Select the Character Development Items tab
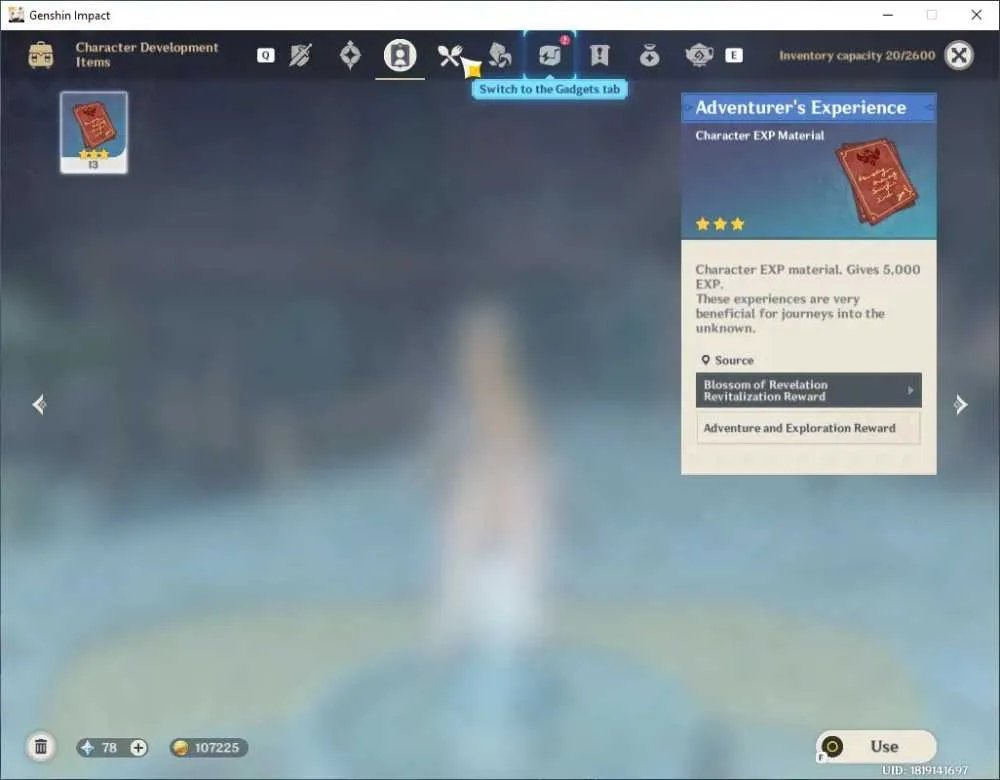 tap(400, 55)
